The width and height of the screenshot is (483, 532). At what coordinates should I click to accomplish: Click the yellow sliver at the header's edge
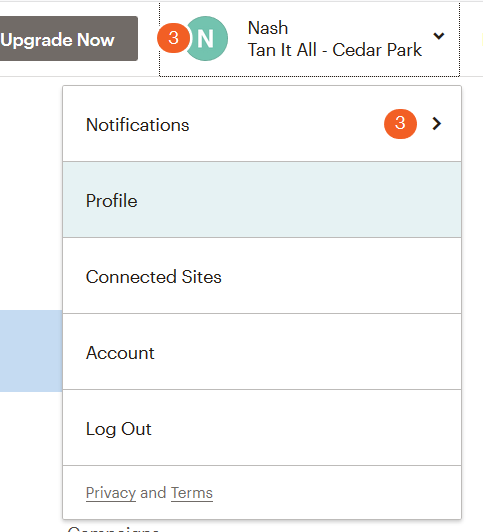482,38
